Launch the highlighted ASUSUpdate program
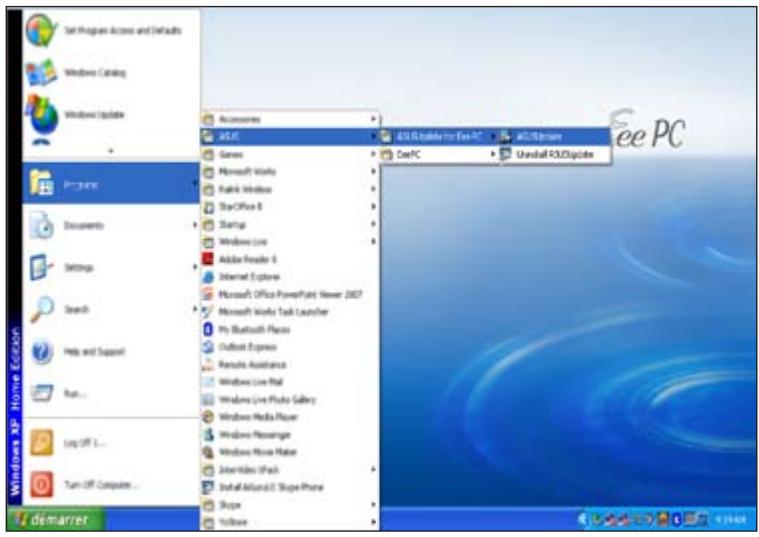The image size is (759, 537). pyautogui.click(x=555, y=137)
